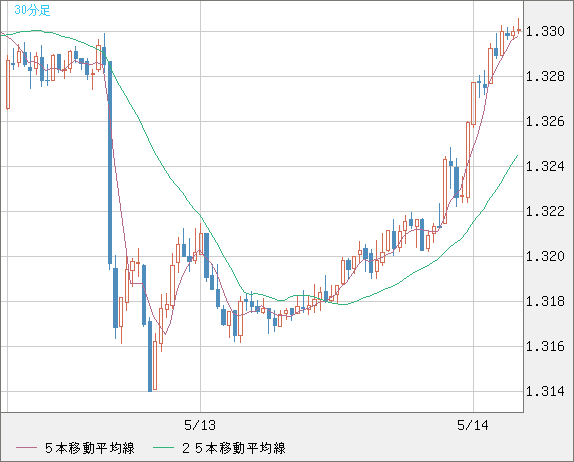Viewport: 574px width, 462px height.
Task: Select the 1.324 price axis label
Action: click(545, 167)
